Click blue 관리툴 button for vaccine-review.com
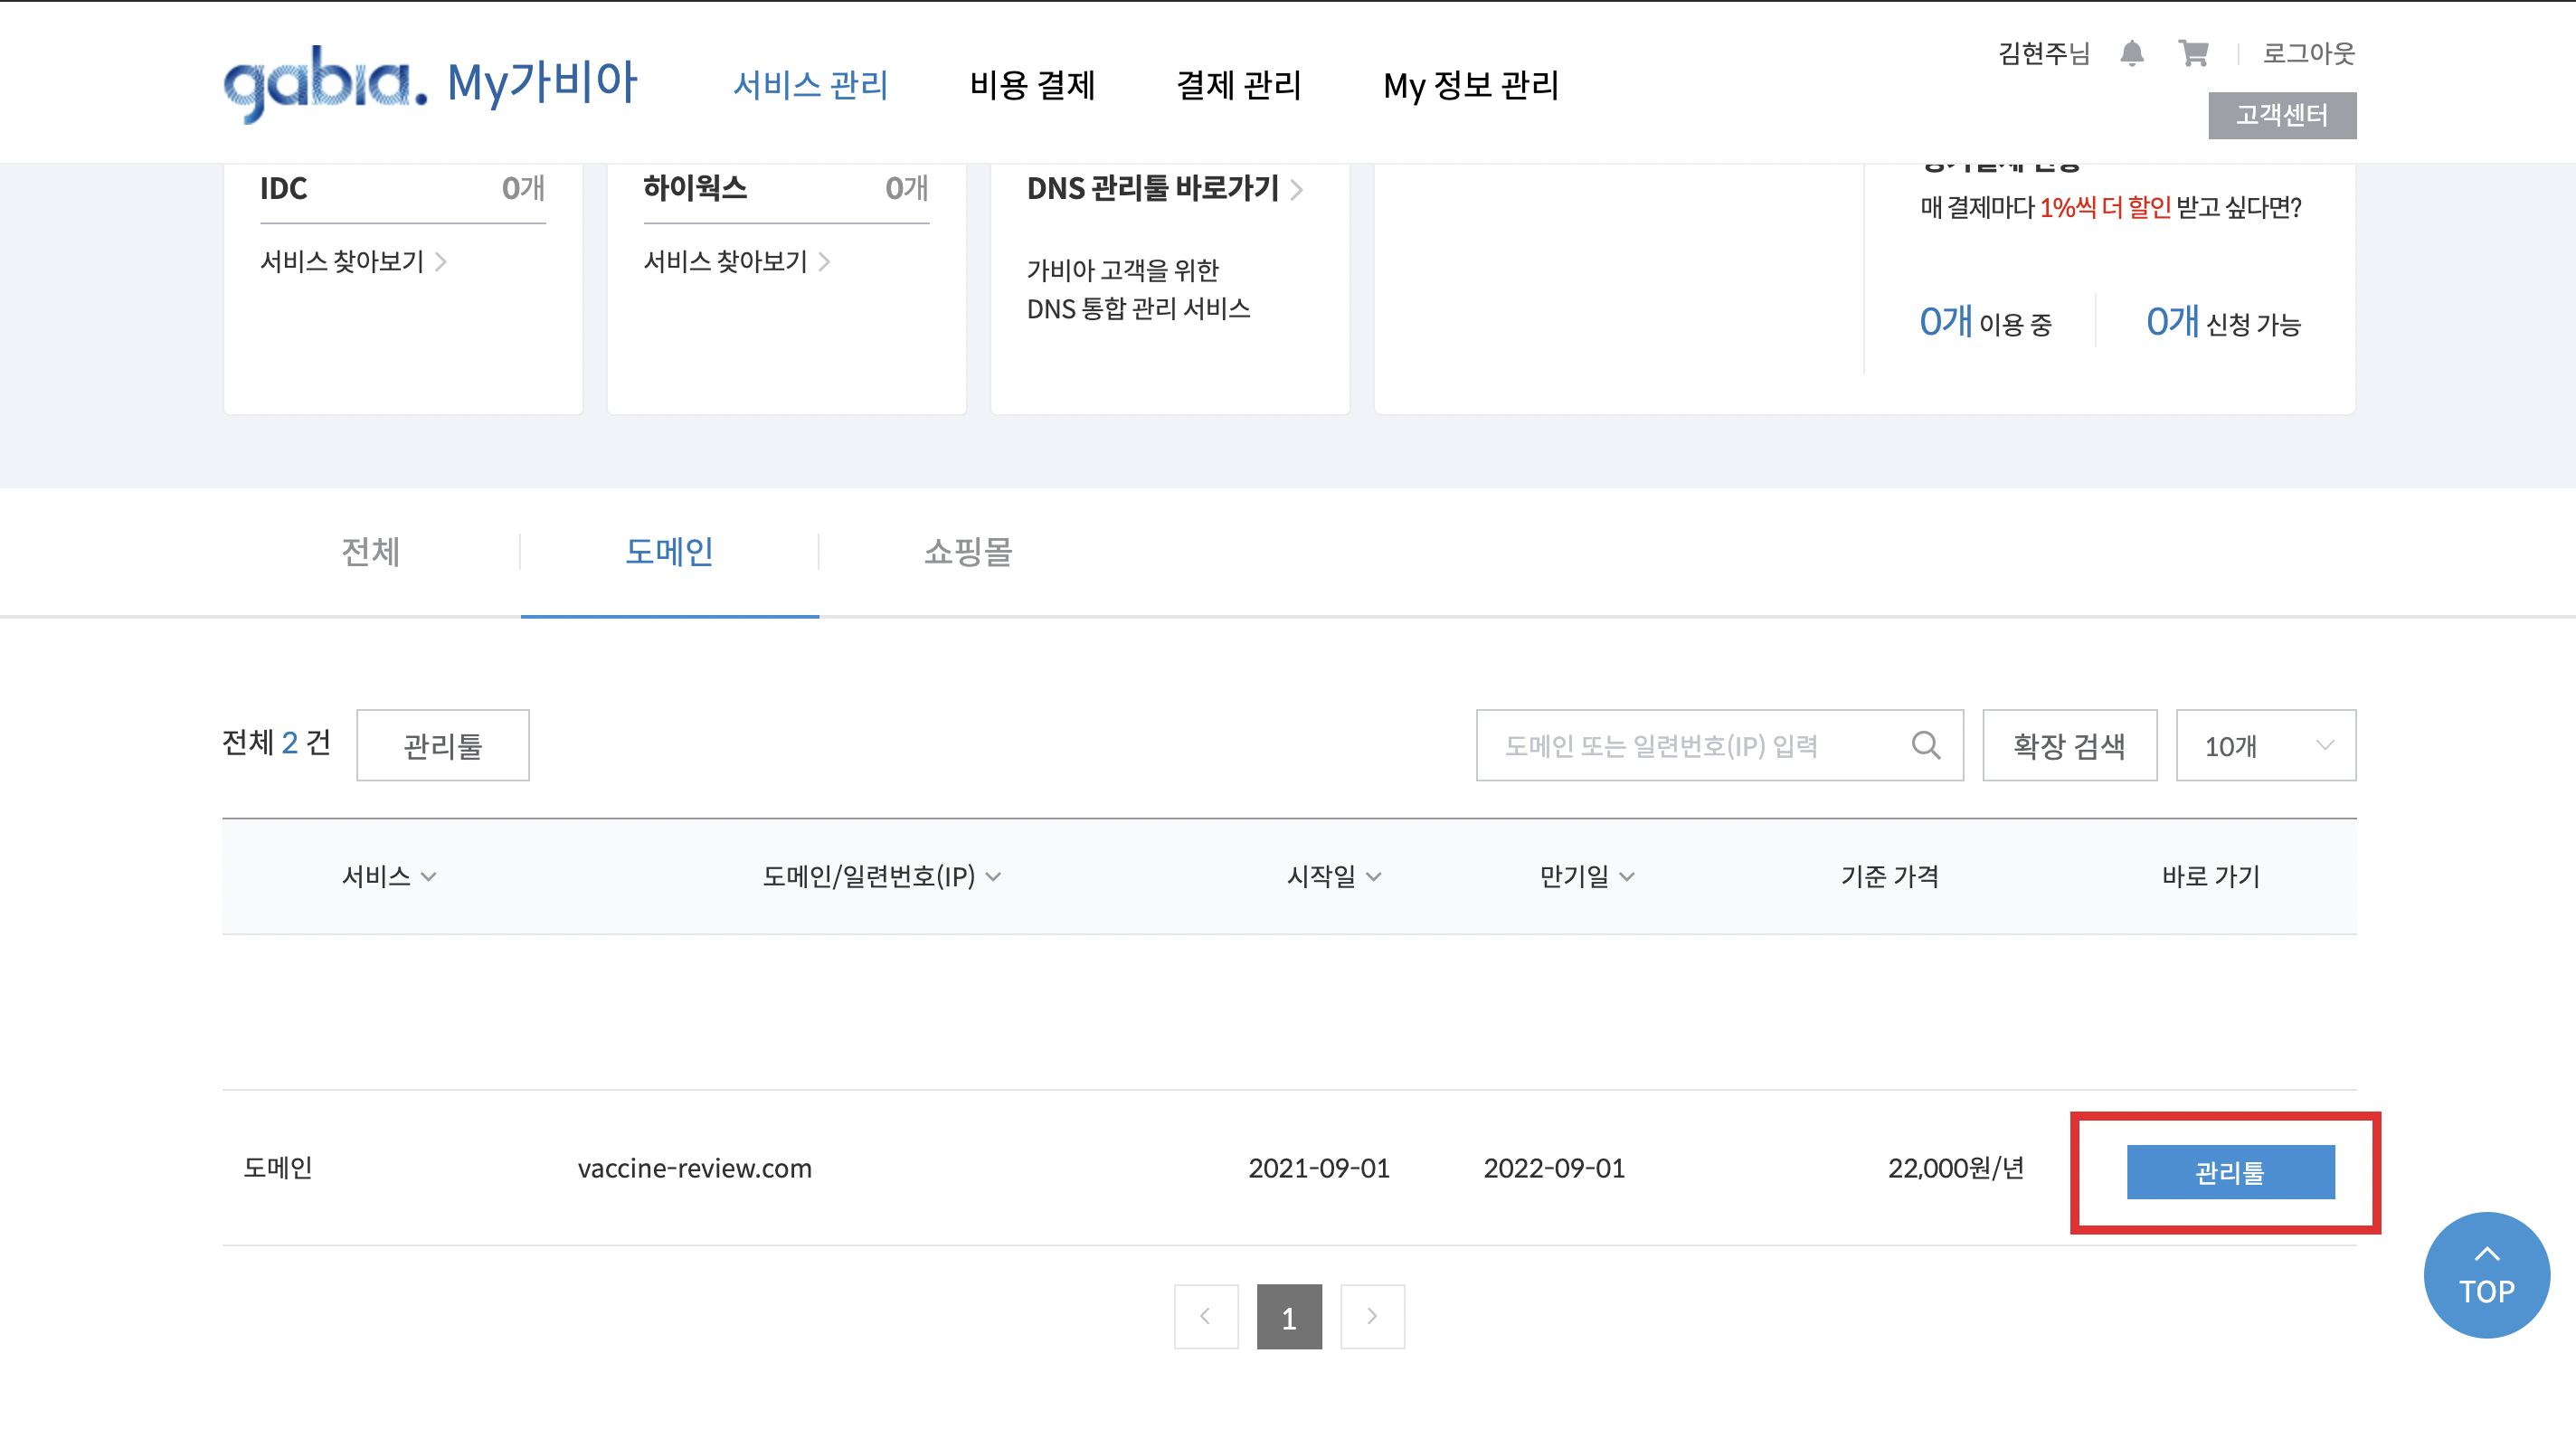The image size is (2576, 1429). click(x=2230, y=1172)
